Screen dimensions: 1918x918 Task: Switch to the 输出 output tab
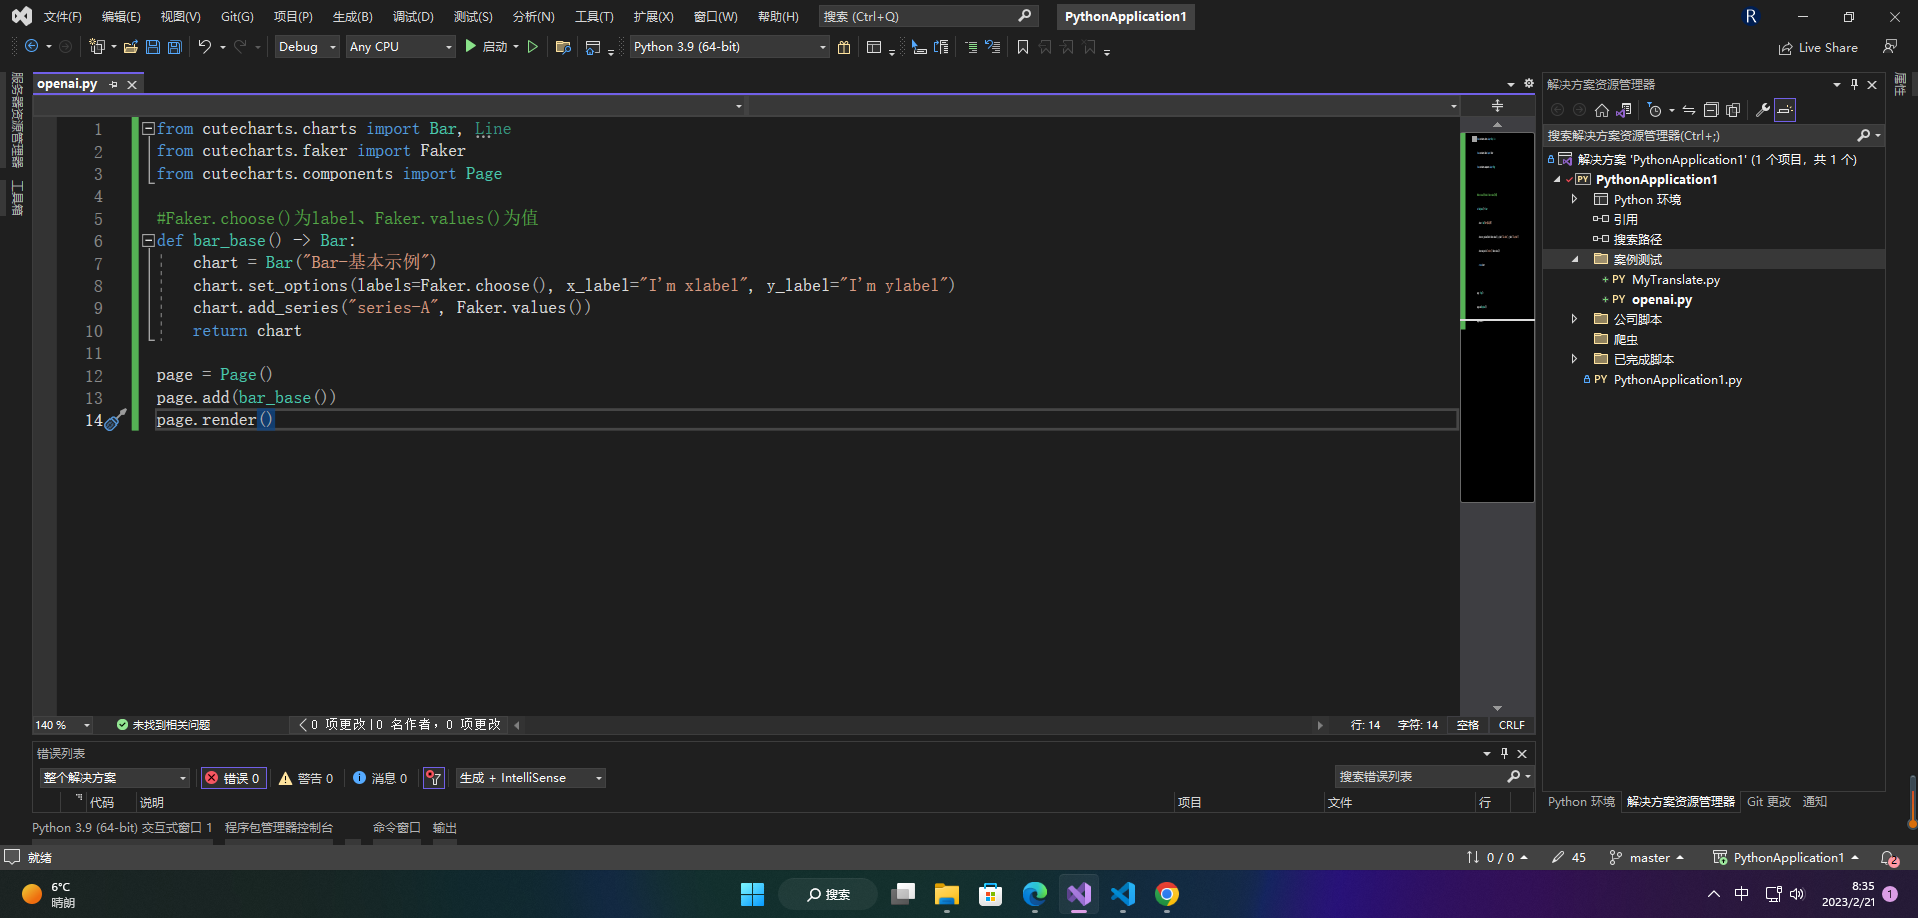click(444, 828)
